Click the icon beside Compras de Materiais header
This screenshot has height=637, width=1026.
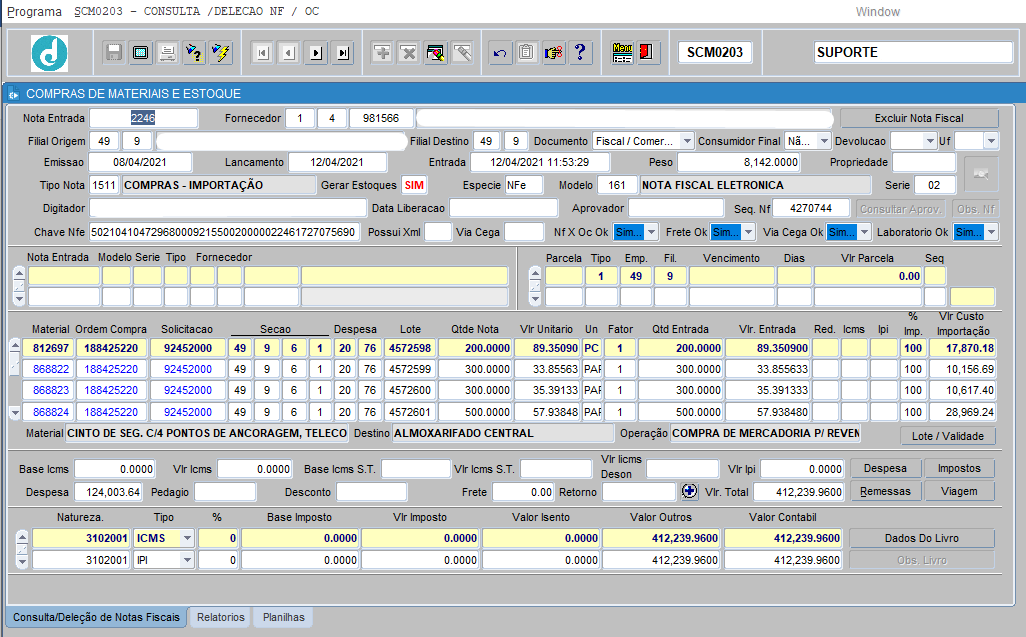pos(14,94)
